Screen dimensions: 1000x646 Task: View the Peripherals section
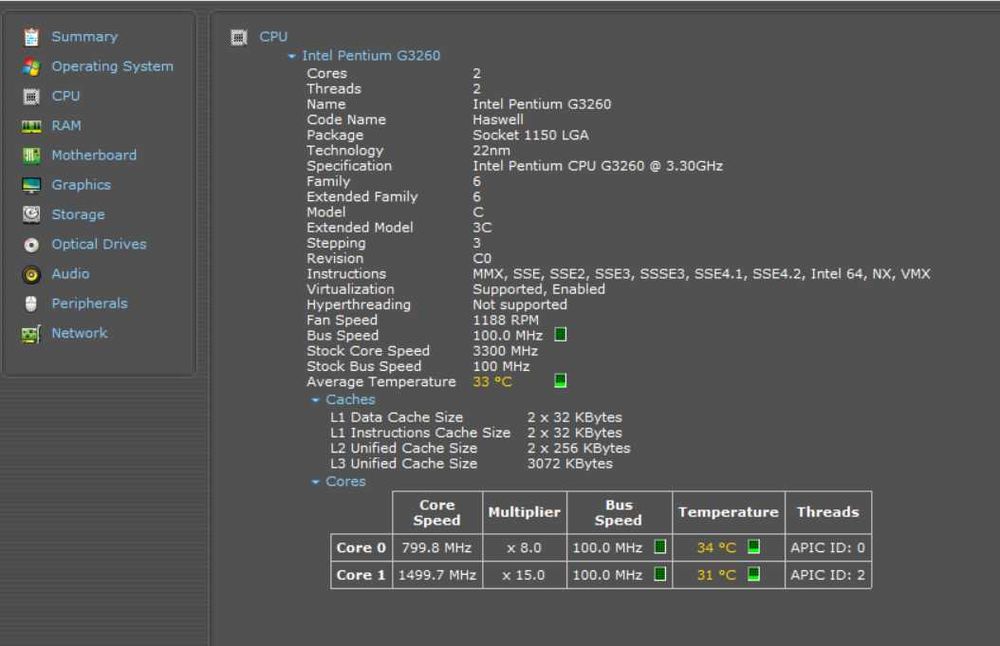(x=89, y=304)
